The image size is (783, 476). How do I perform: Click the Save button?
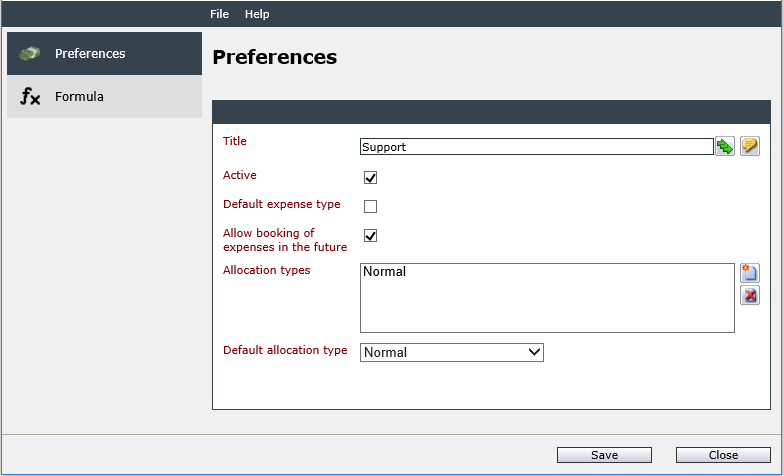[x=604, y=455]
